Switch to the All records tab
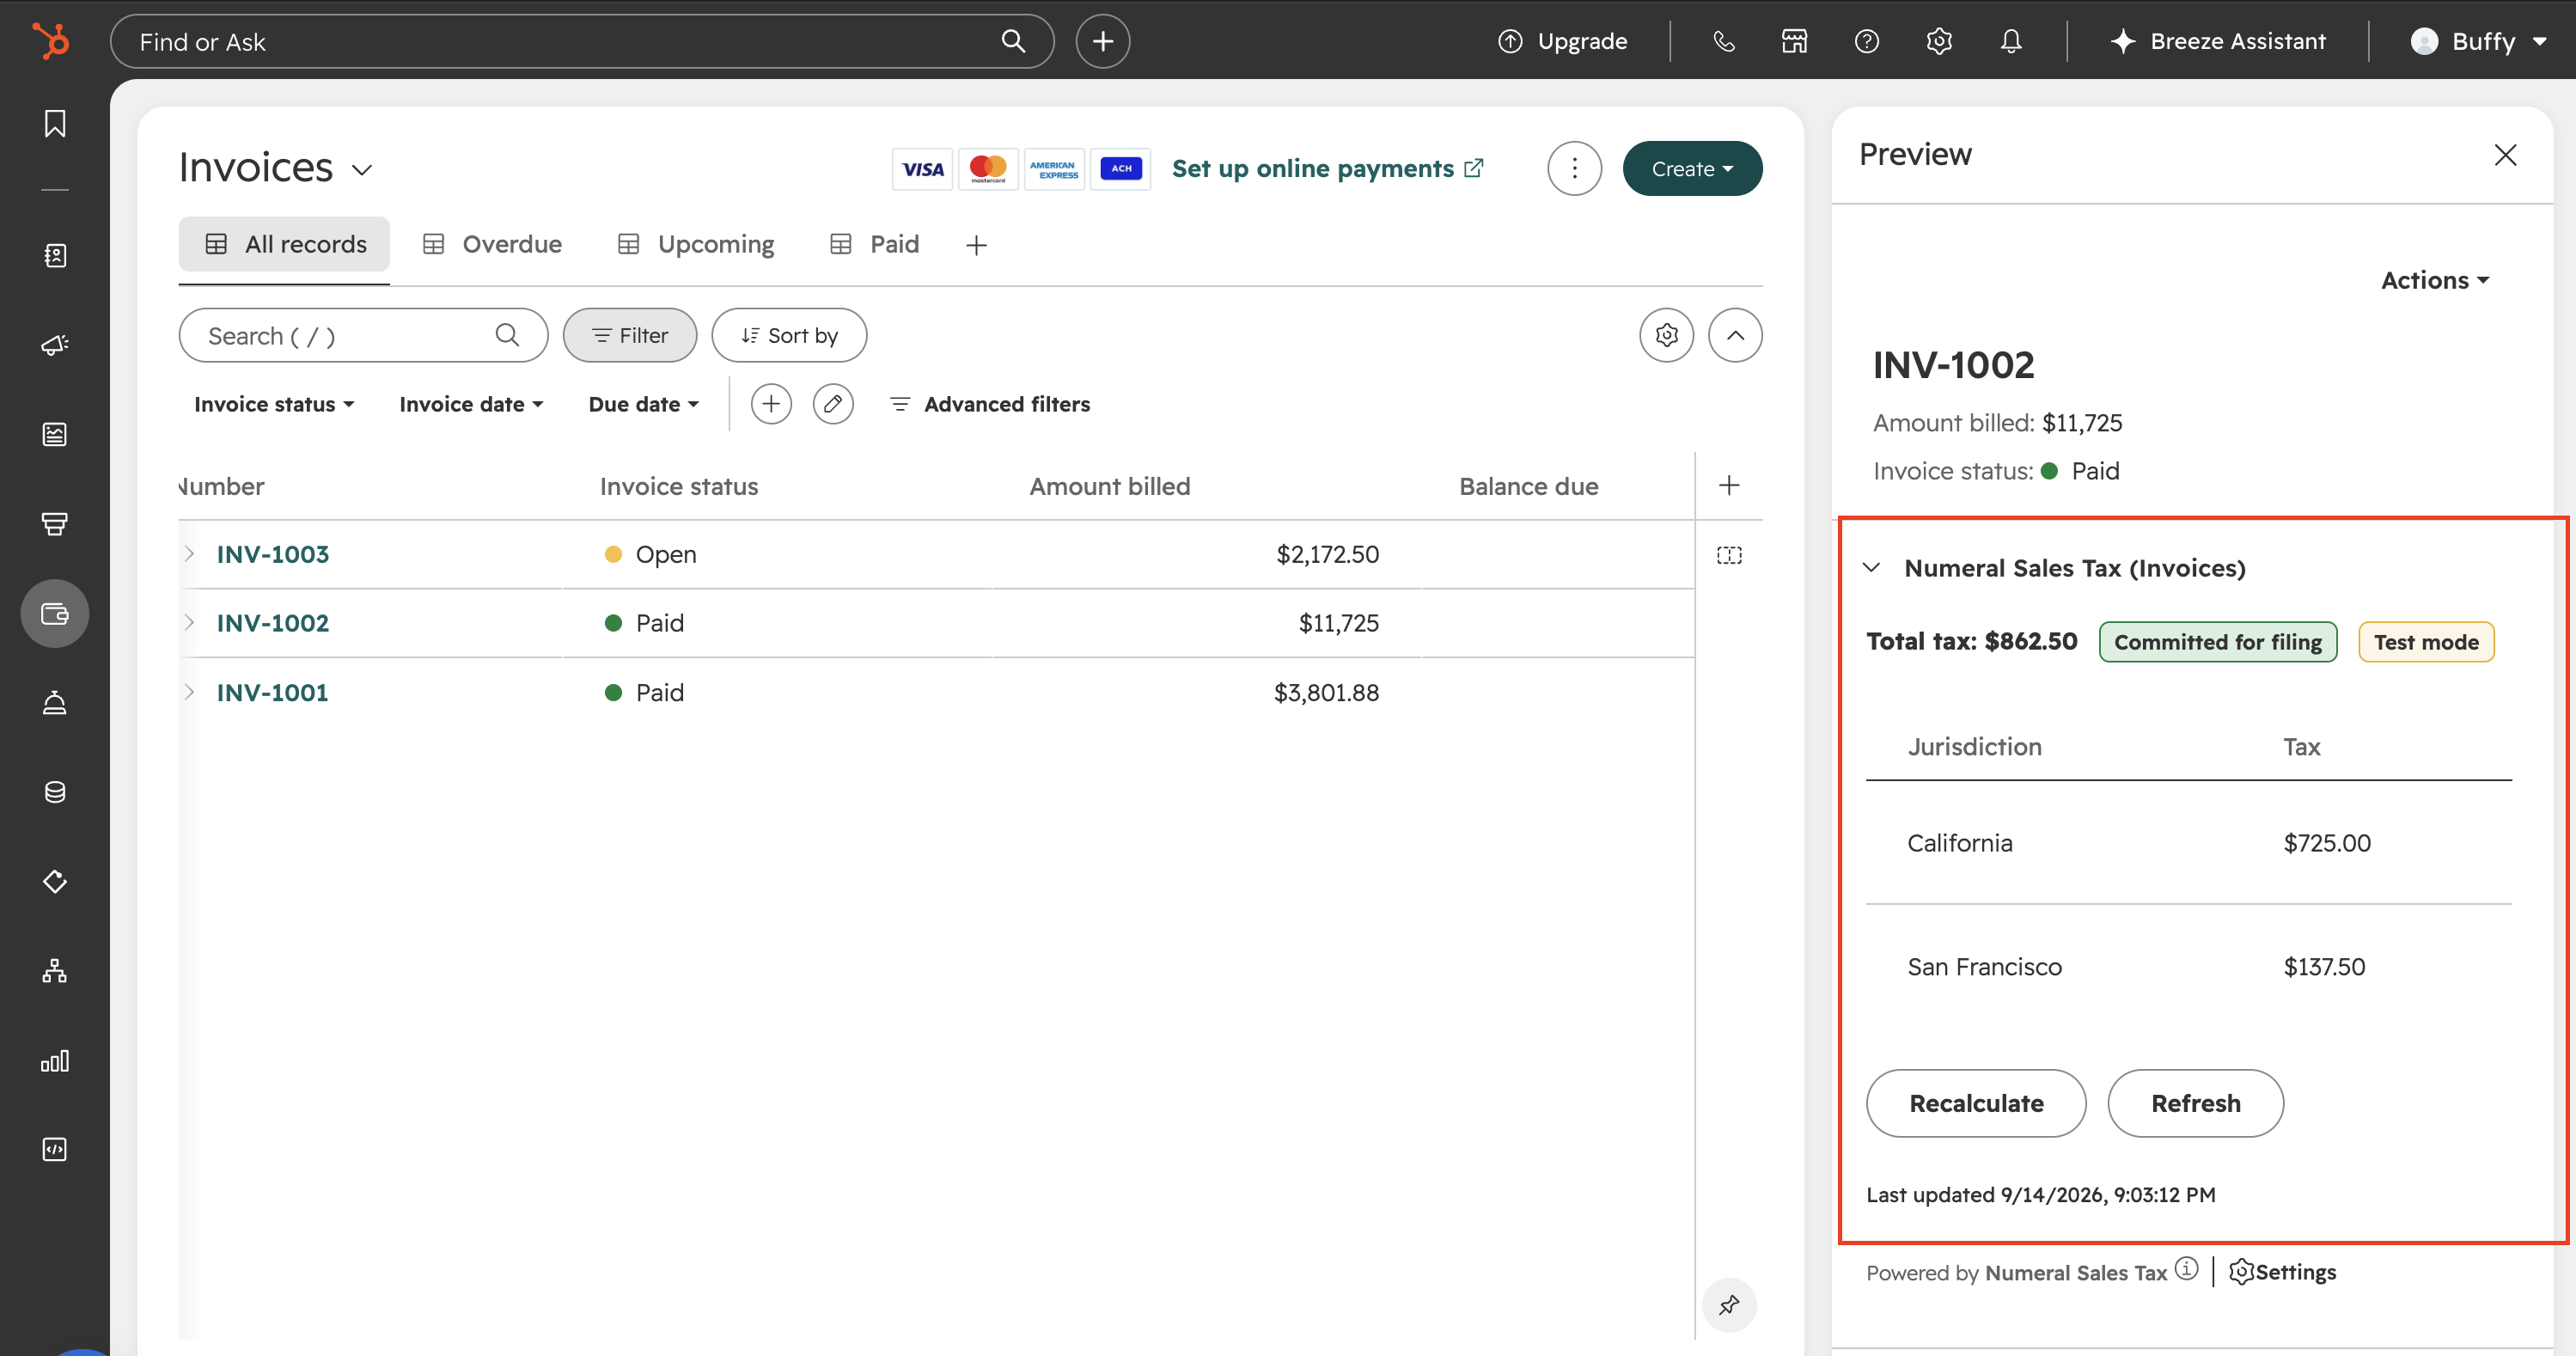Screen dimensions: 2576x1356 point(284,244)
